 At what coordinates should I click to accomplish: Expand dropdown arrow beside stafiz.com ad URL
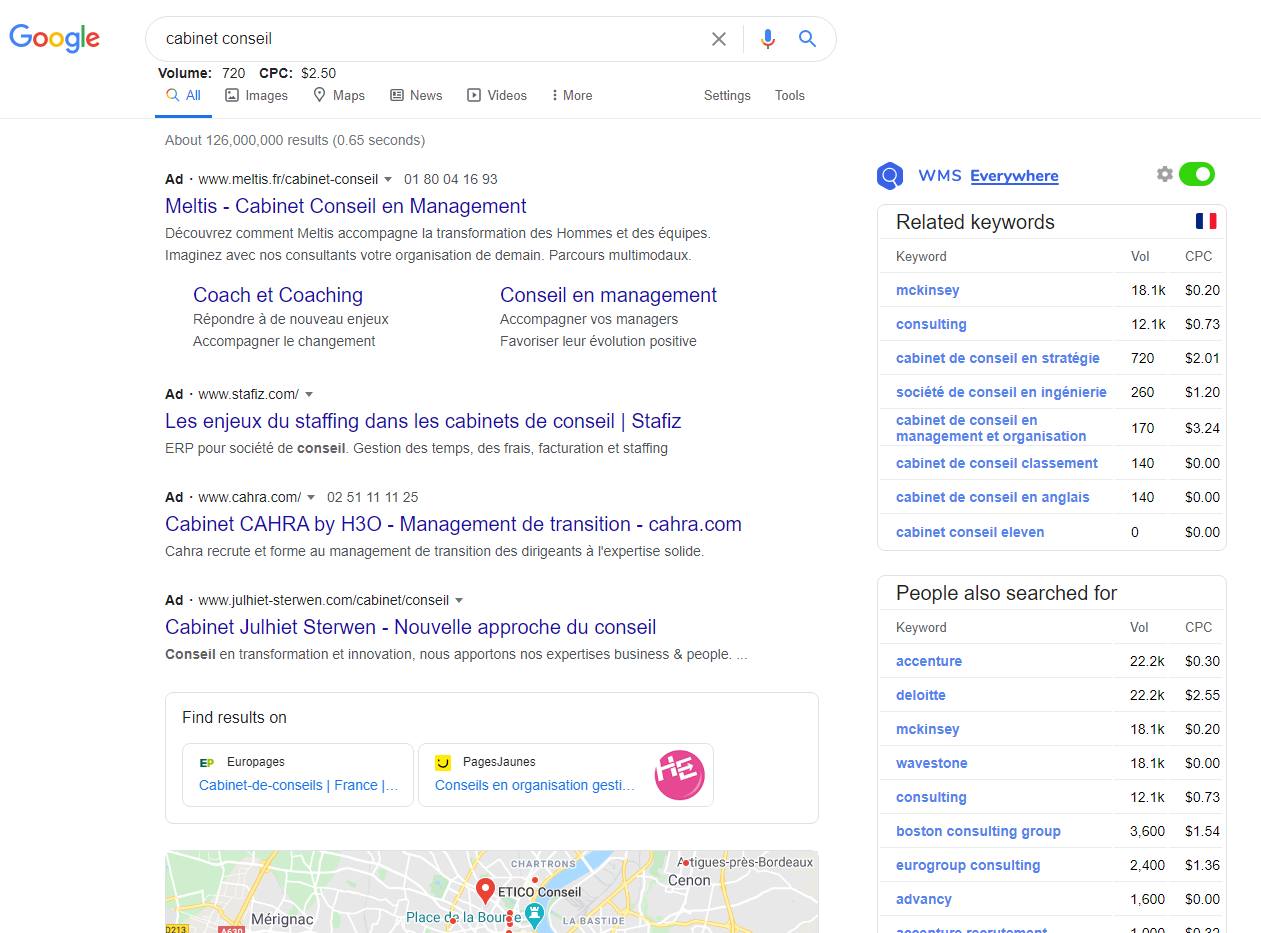coord(309,395)
